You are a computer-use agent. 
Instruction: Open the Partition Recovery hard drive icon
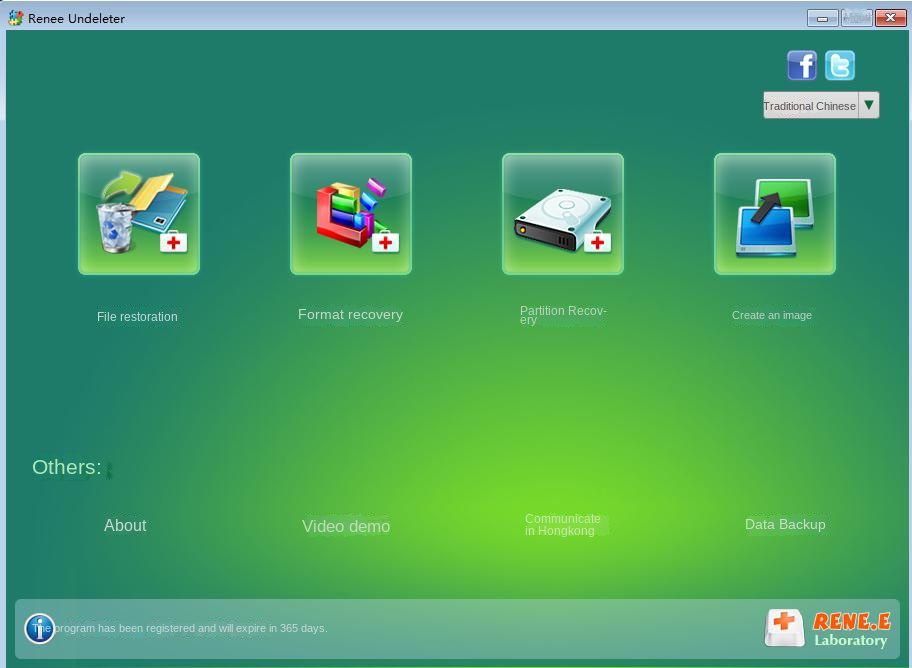[563, 214]
